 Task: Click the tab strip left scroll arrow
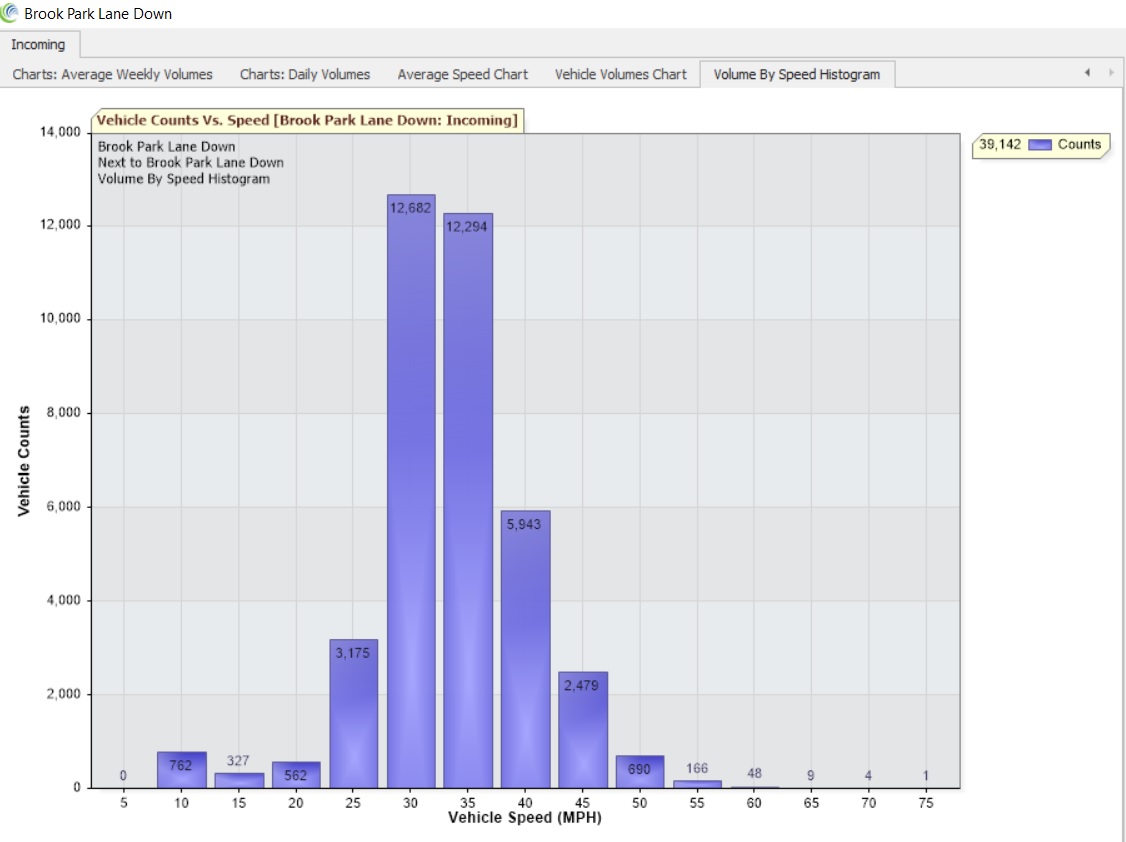(x=1087, y=72)
